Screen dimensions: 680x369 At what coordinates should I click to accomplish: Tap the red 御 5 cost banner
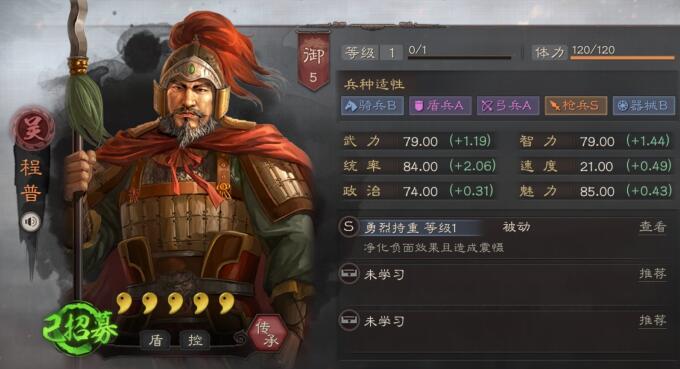(x=313, y=61)
